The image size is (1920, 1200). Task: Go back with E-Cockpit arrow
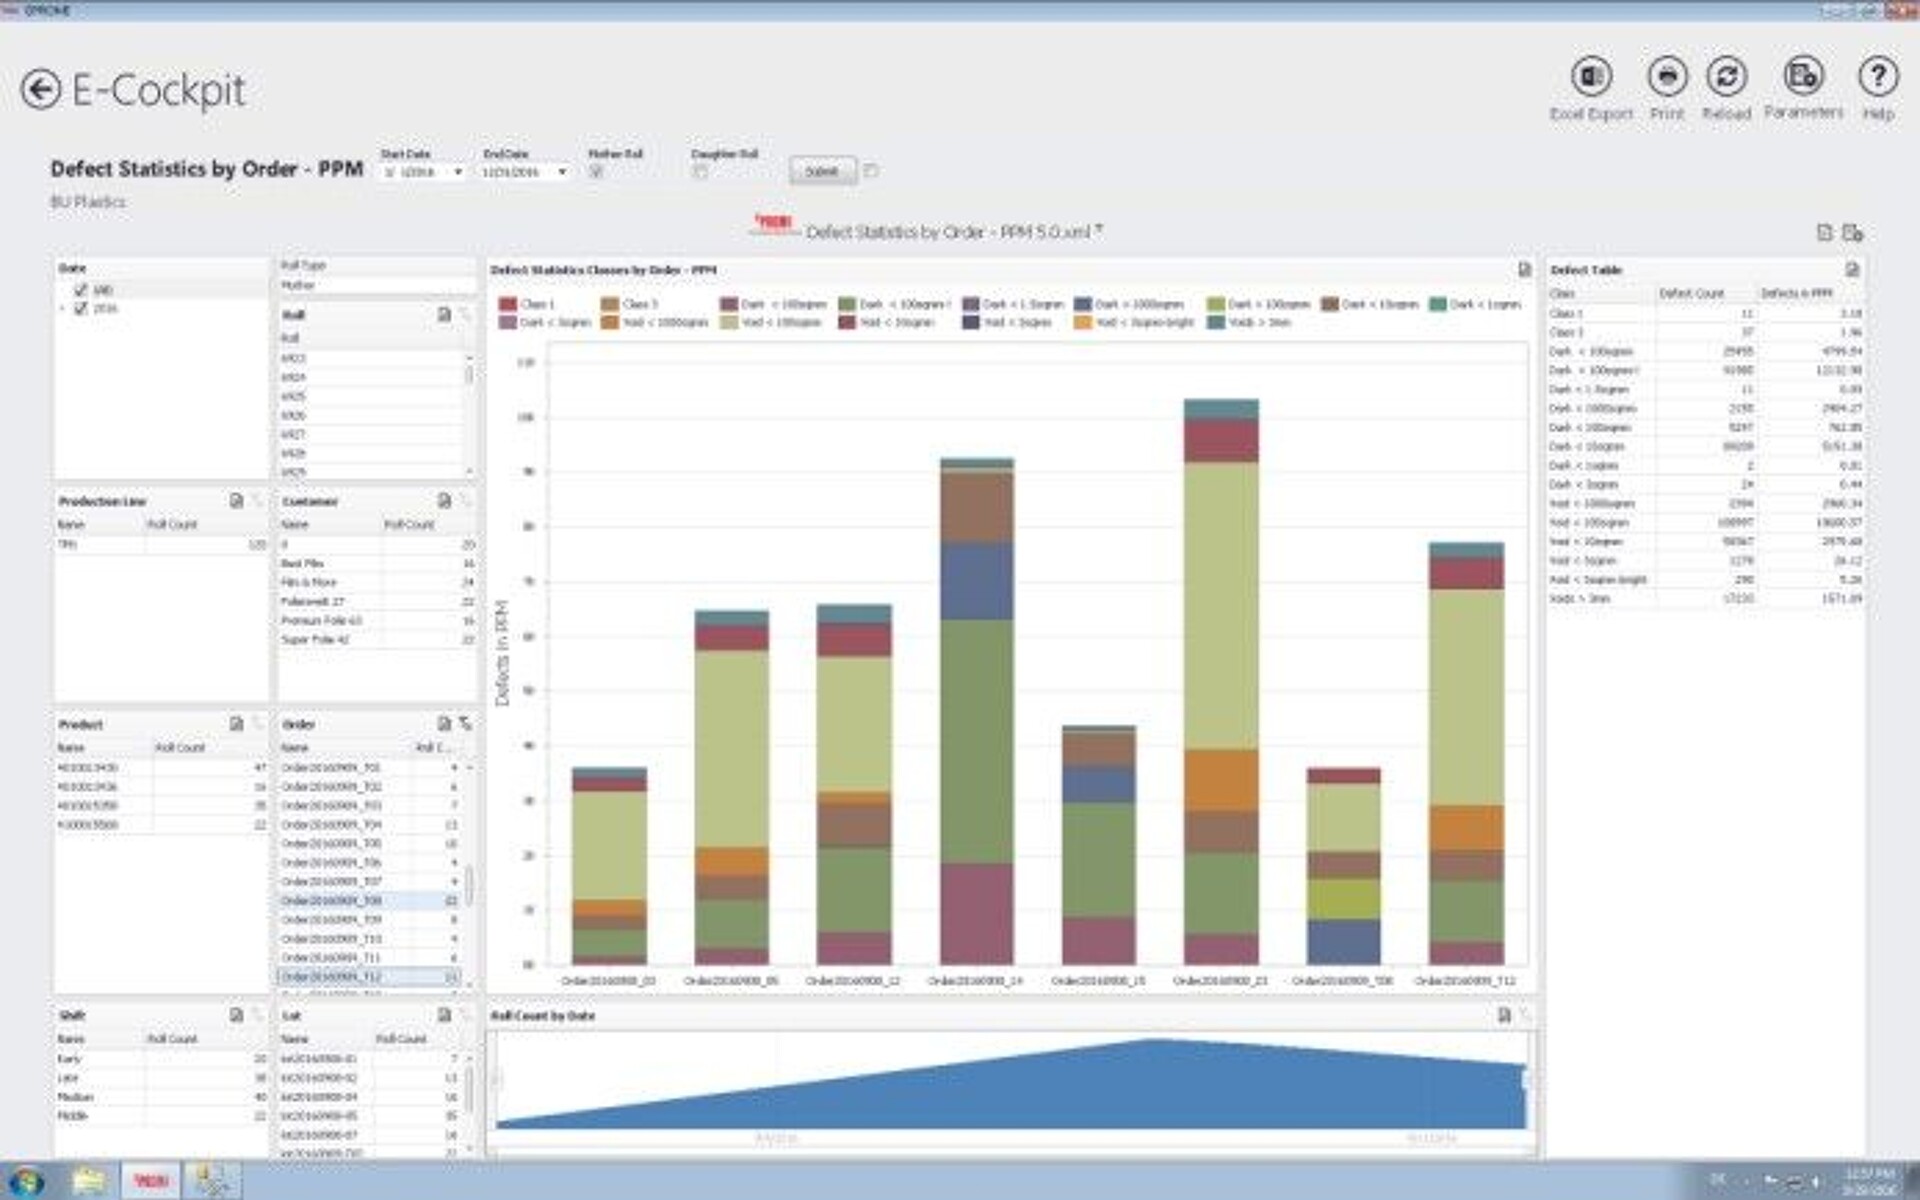pos(41,90)
